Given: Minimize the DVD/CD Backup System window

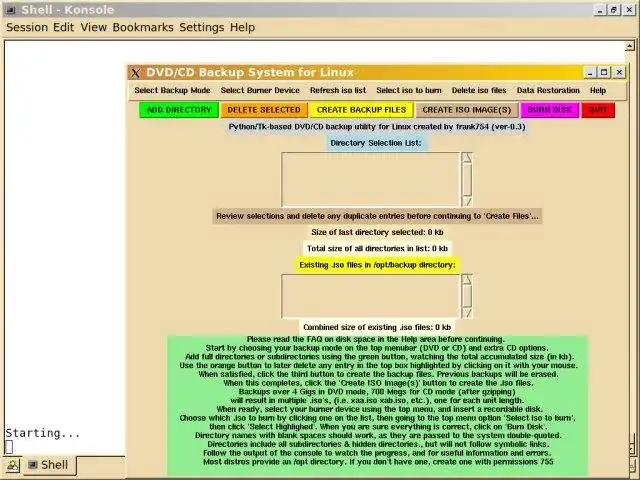Looking at the screenshot, I should tap(590, 73).
